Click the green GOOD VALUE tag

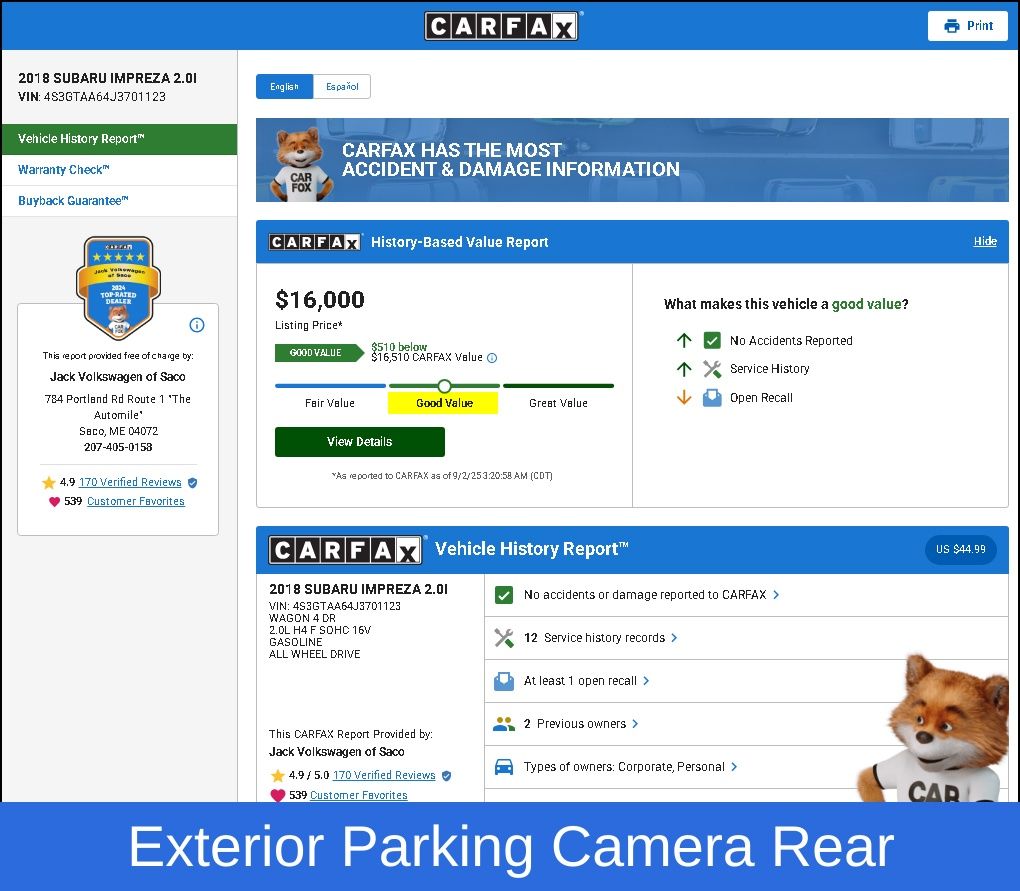click(319, 352)
